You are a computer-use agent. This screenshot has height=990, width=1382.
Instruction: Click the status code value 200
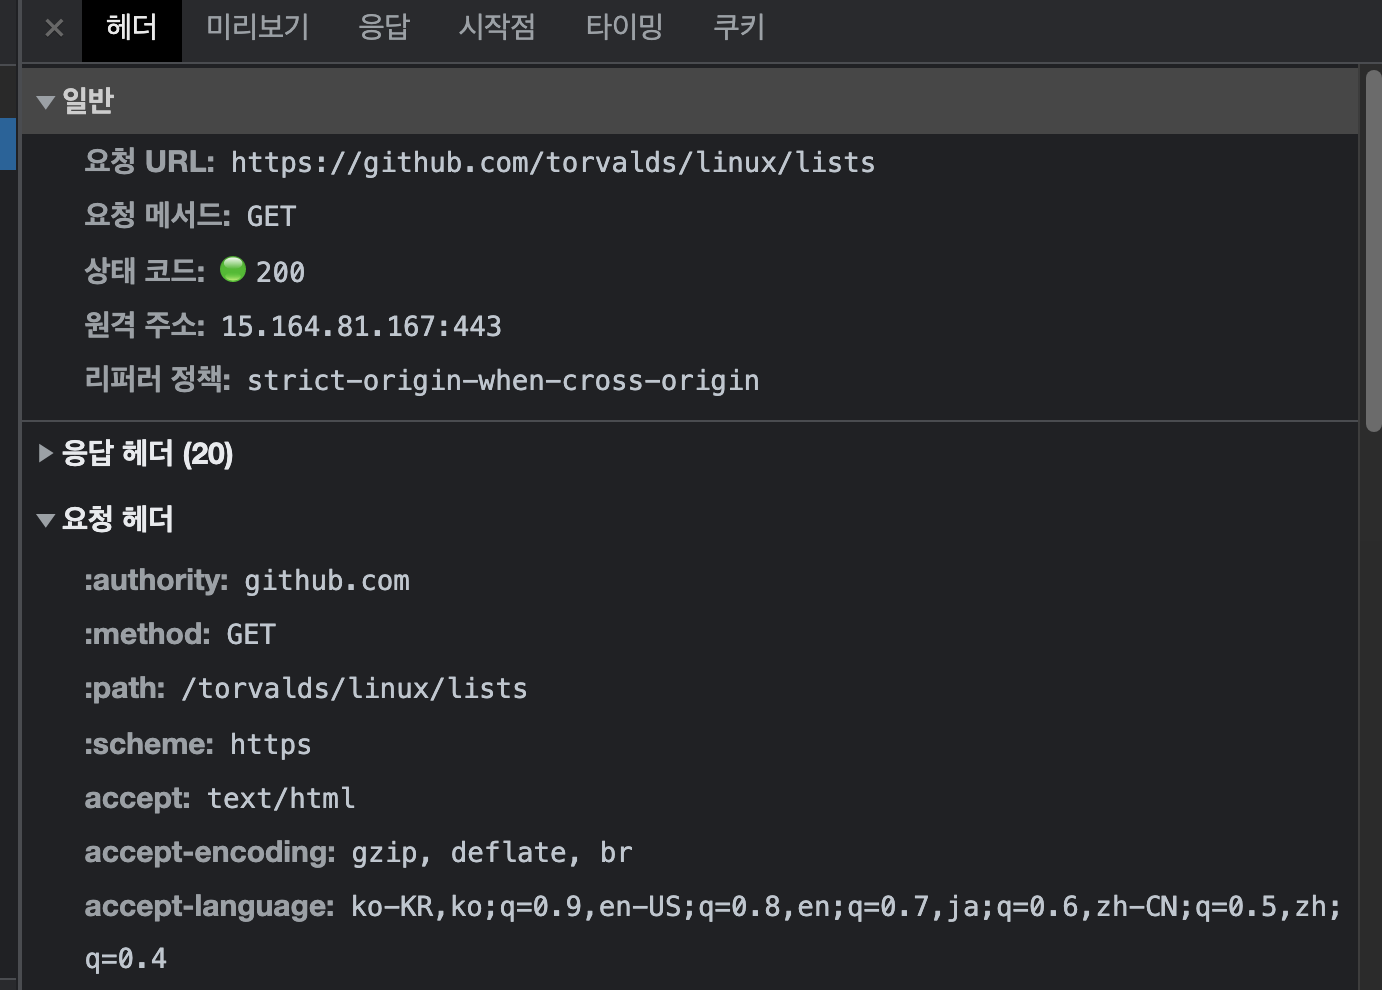pos(280,272)
